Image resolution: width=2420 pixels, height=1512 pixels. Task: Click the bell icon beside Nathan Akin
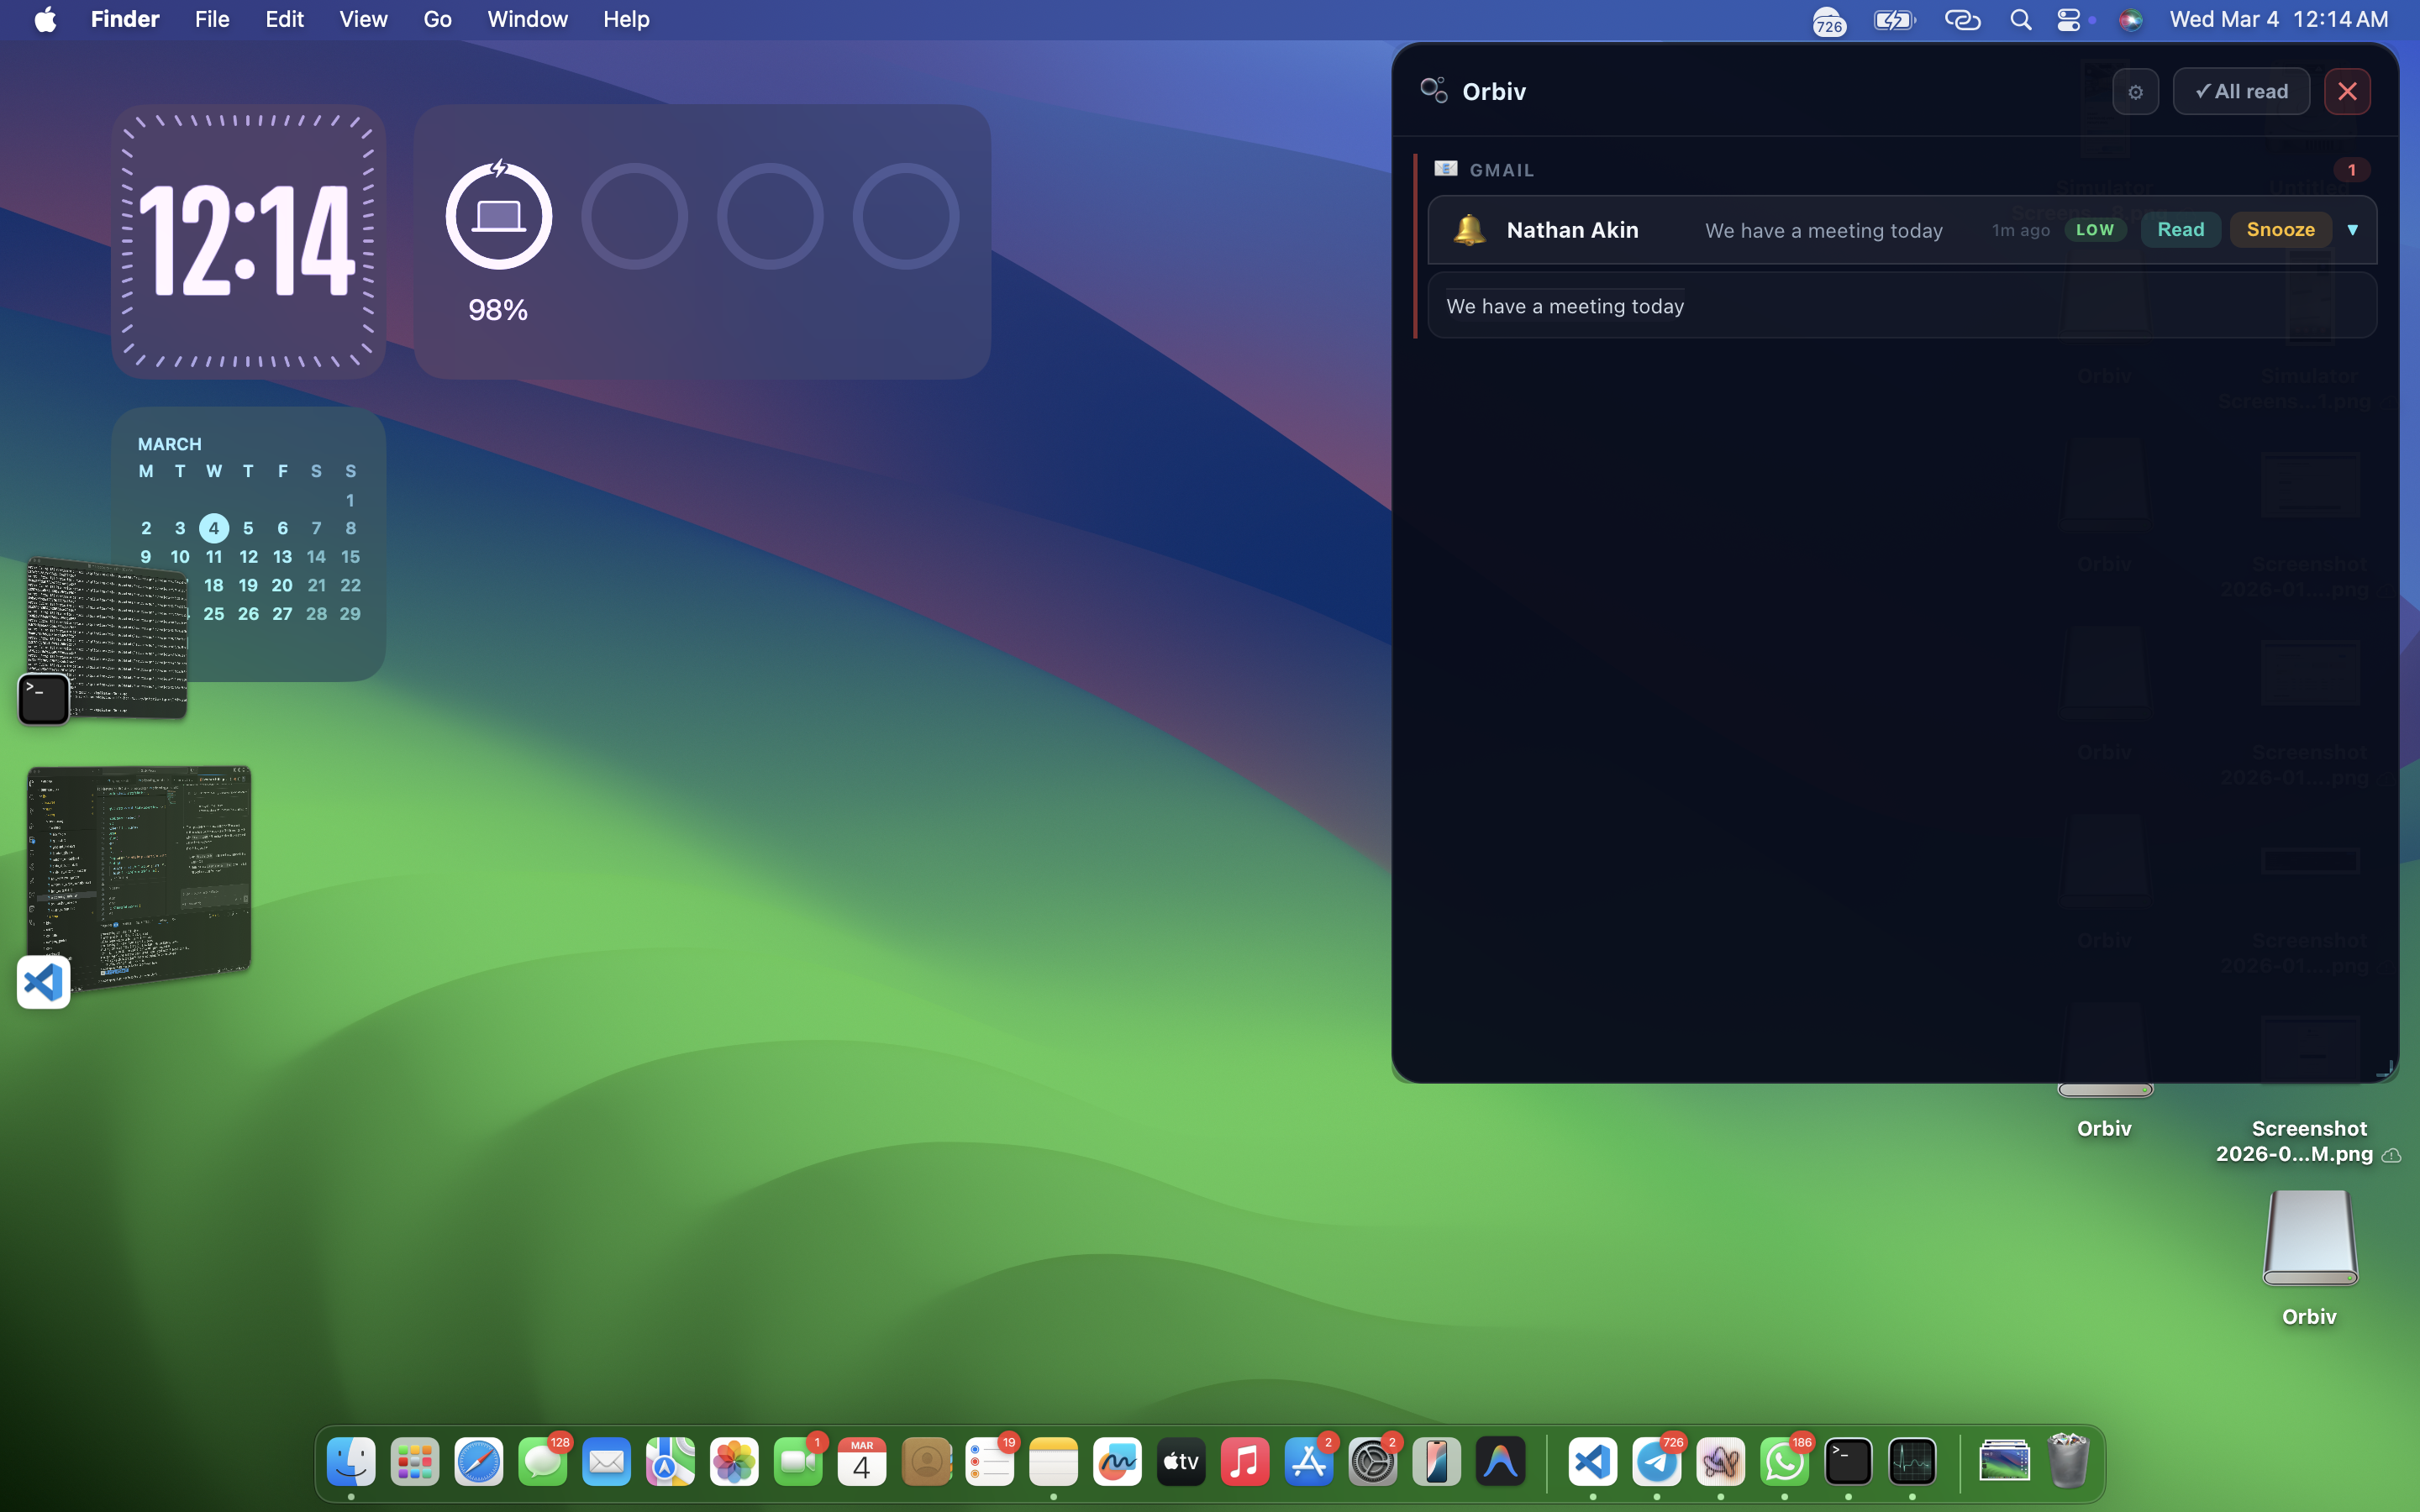1468,230
